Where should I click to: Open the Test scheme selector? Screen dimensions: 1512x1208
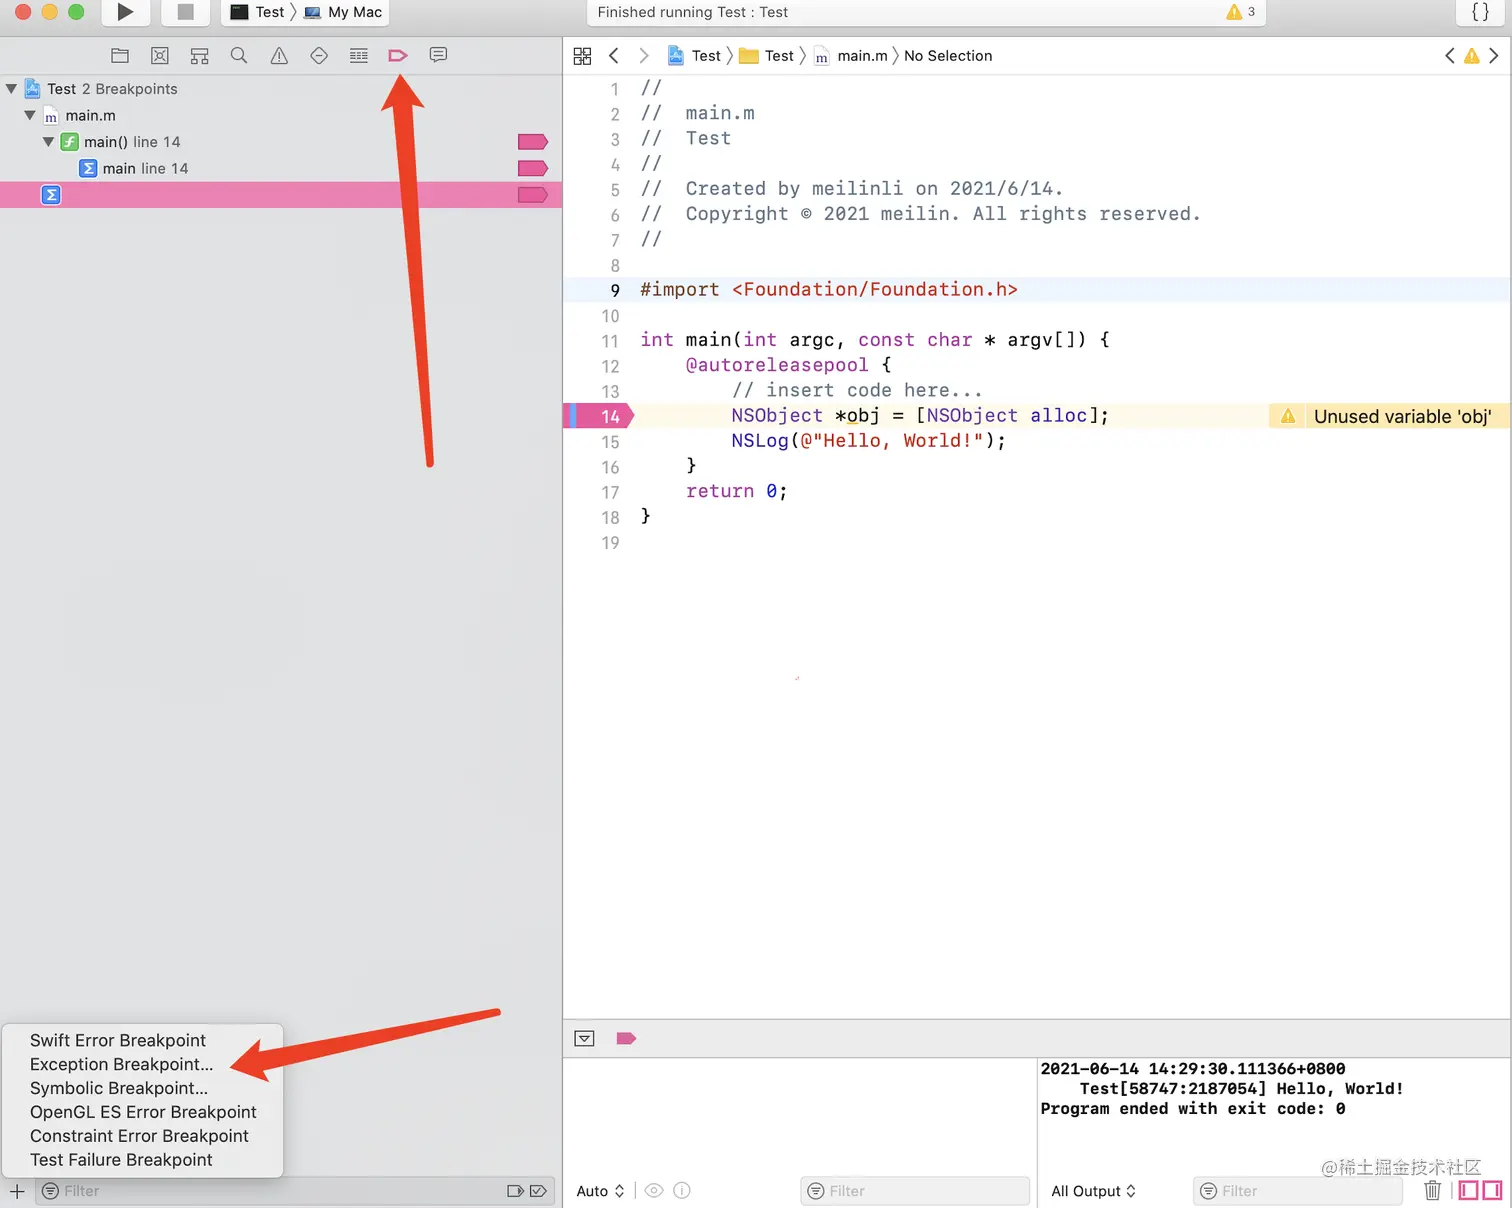(x=258, y=12)
